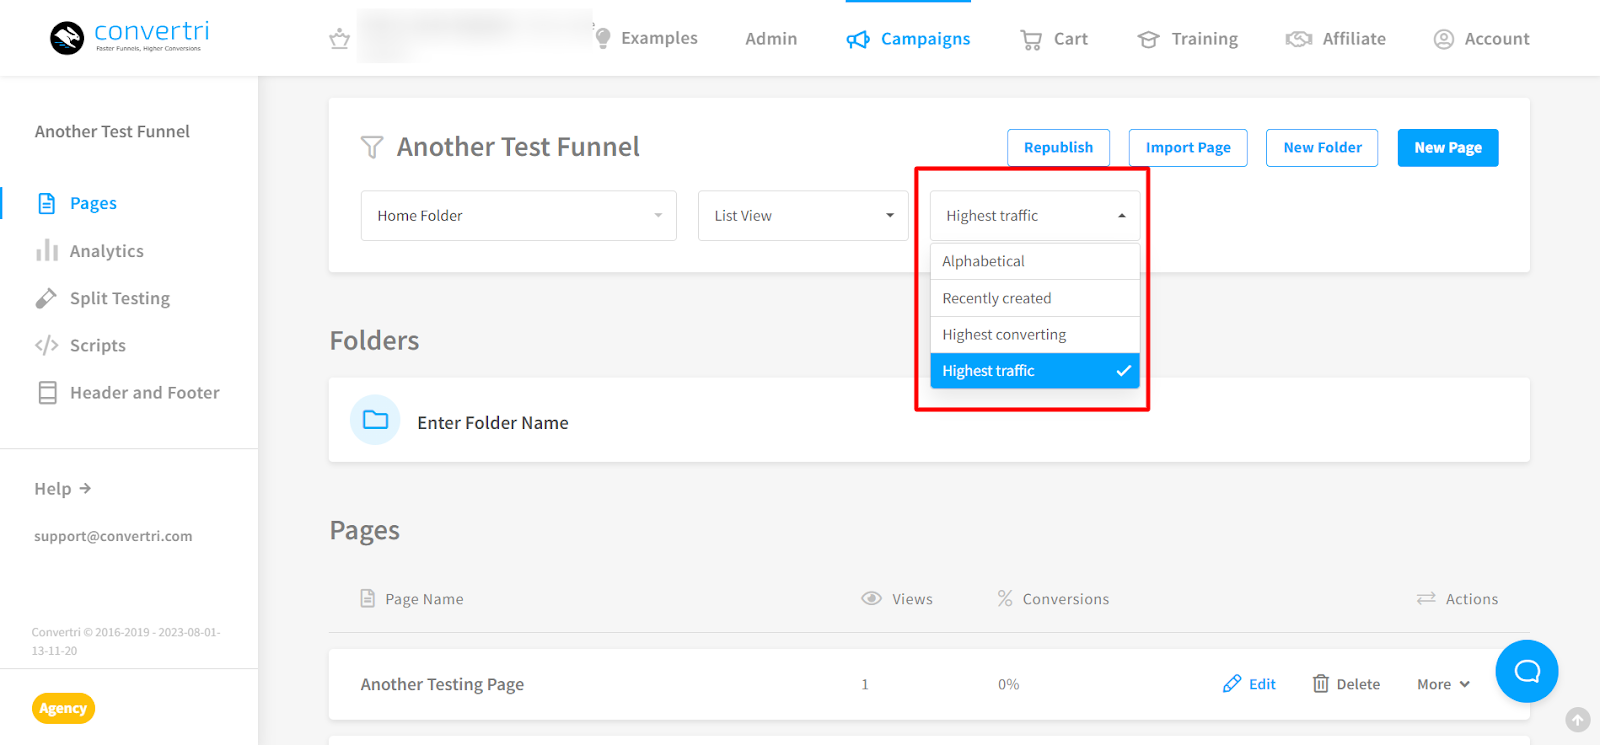The image size is (1600, 745).
Task: Choose Alphabetical sort option
Action: pyautogui.click(x=1034, y=261)
